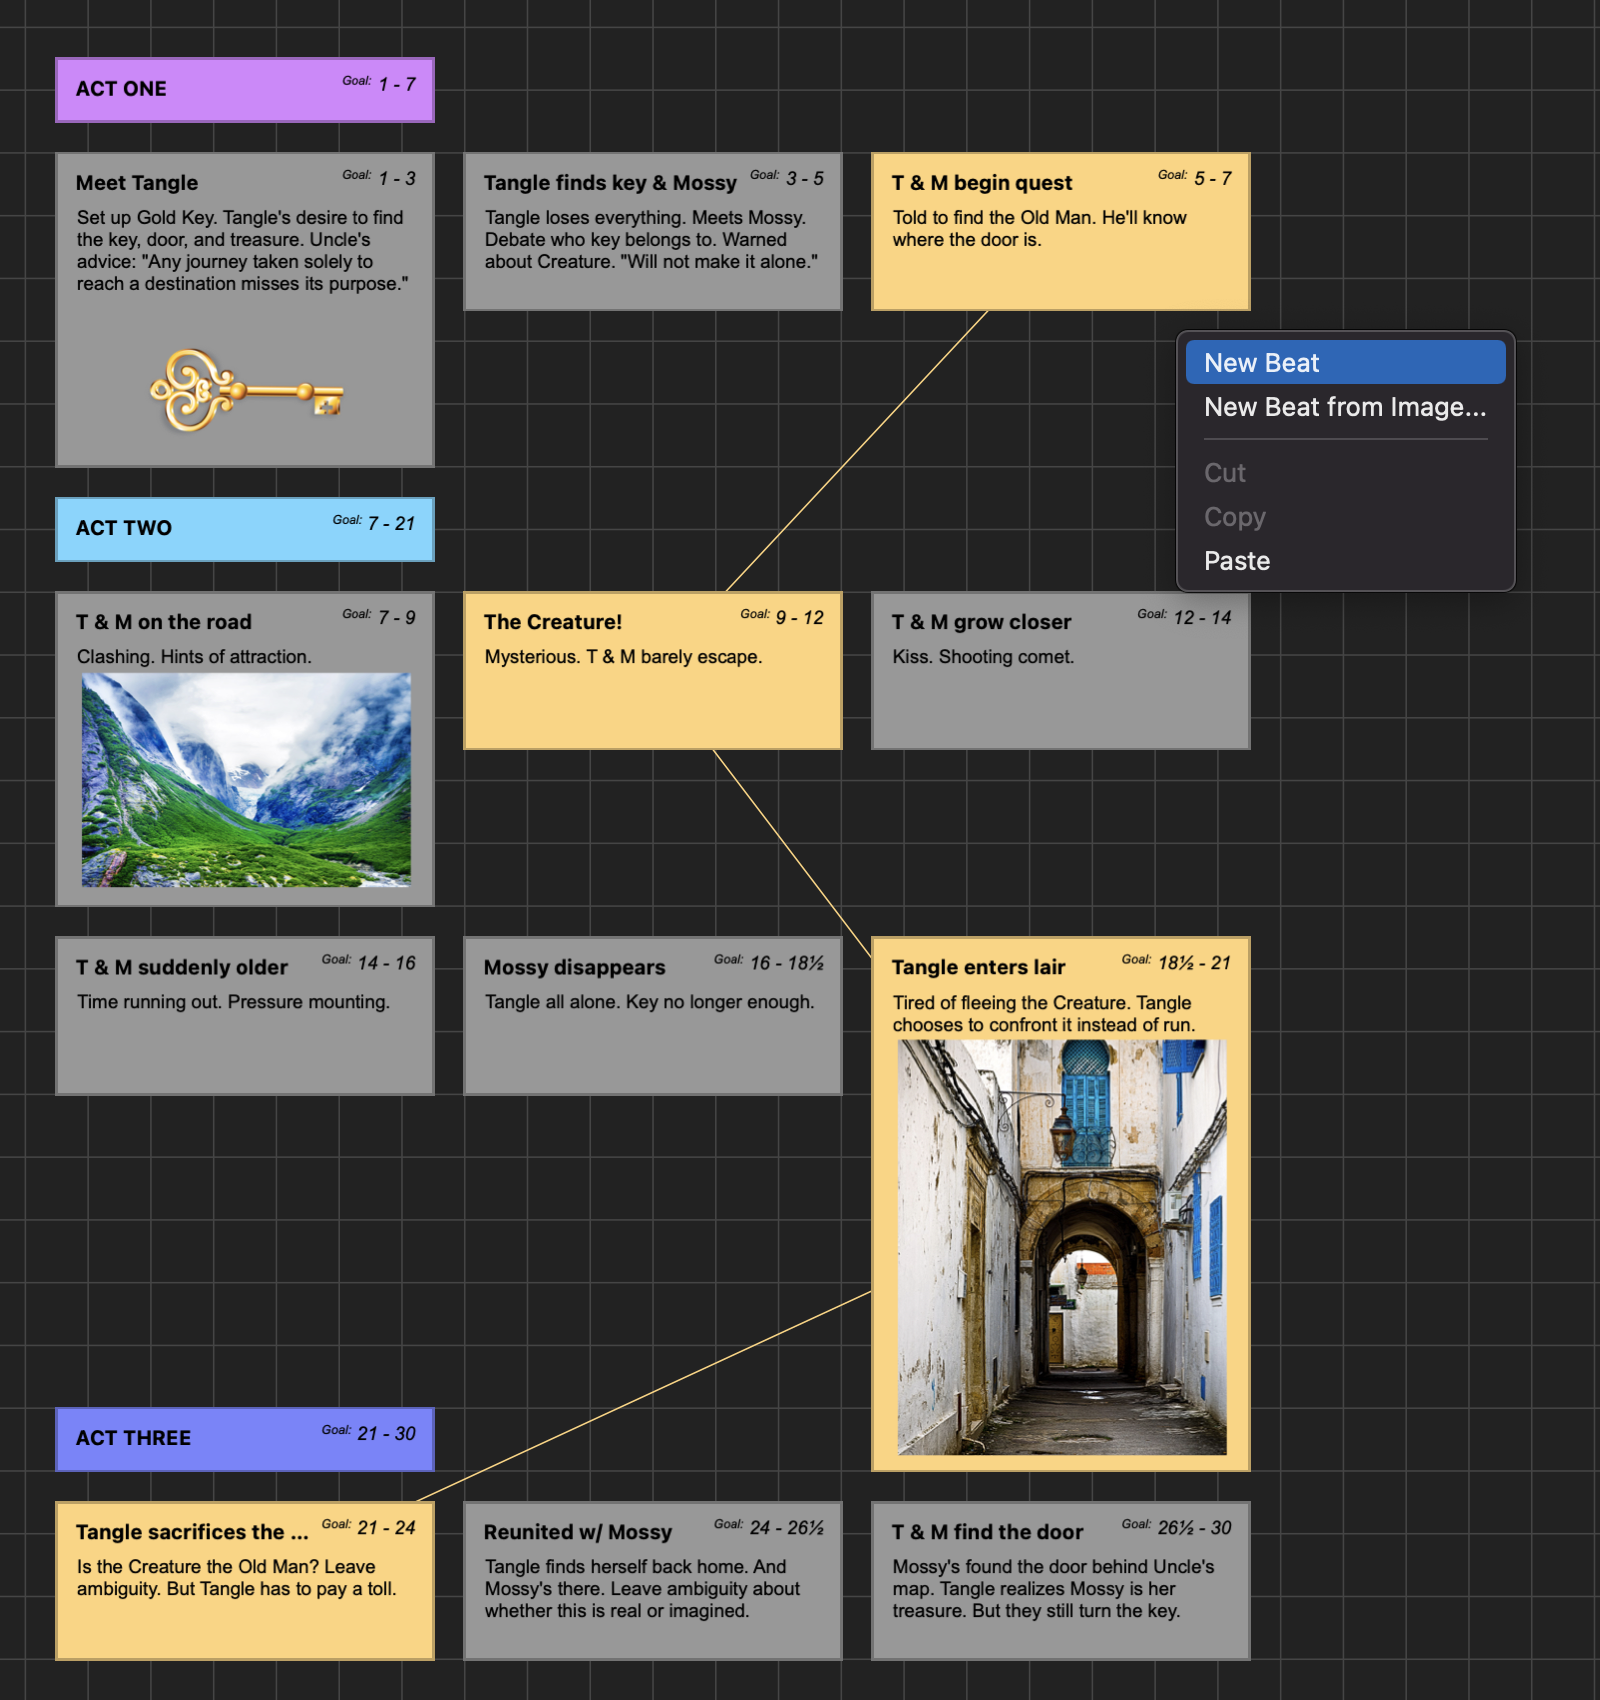This screenshot has height=1700, width=1600.
Task: Select the ACT TWO blue header card
Action: (x=244, y=529)
